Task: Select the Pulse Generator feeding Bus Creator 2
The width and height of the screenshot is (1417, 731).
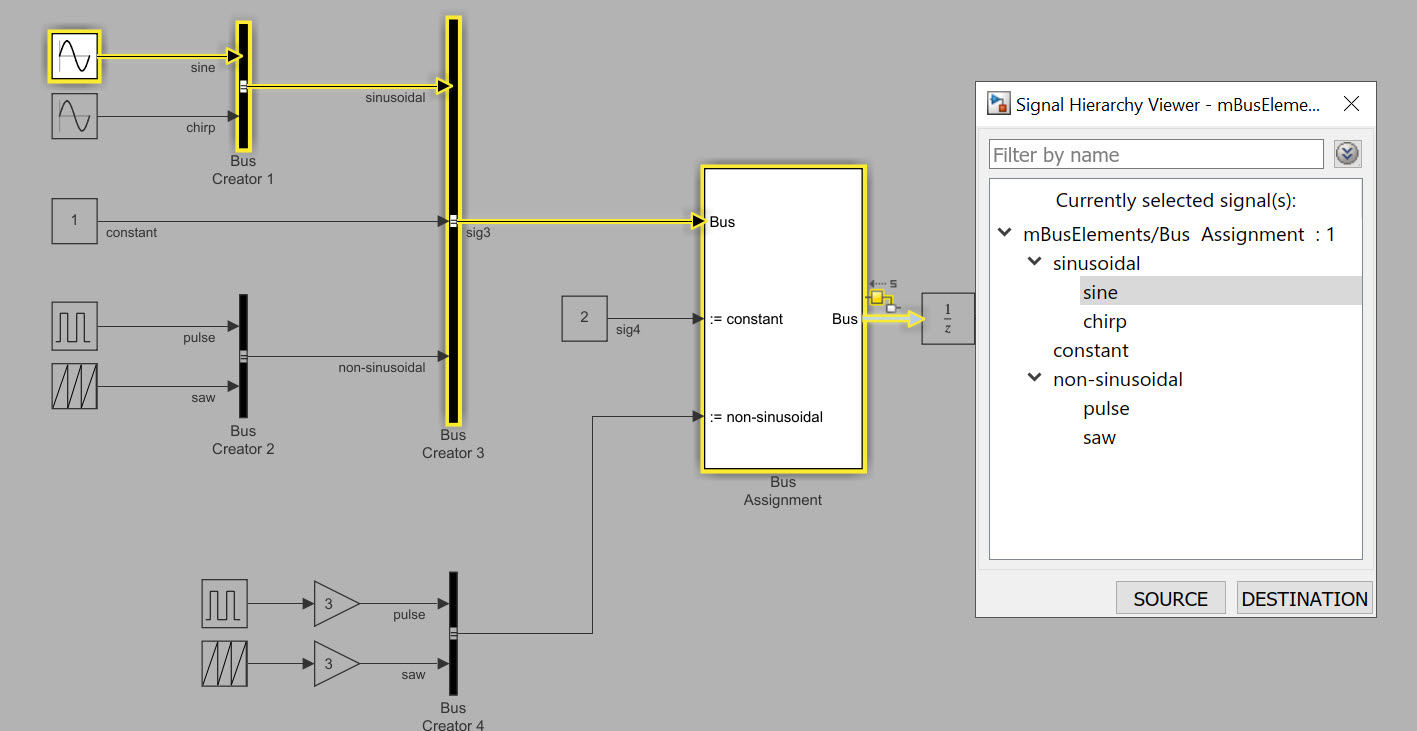Action: pos(74,327)
